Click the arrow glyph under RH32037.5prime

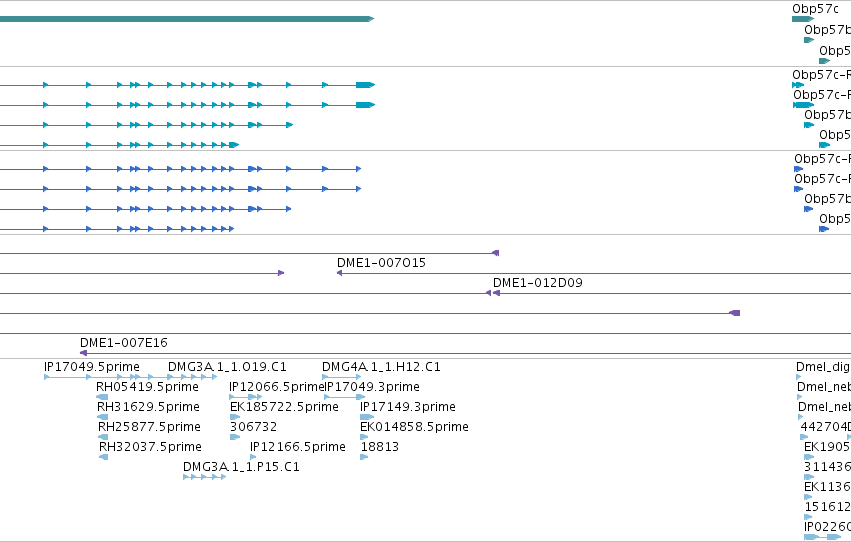click(x=104, y=457)
